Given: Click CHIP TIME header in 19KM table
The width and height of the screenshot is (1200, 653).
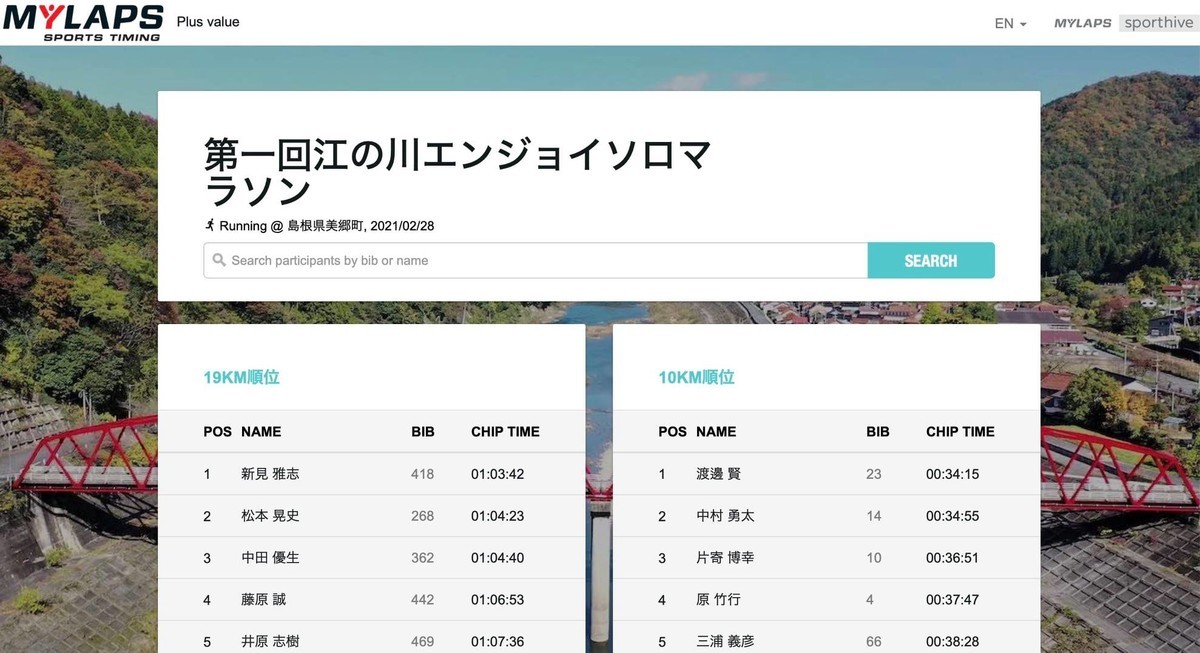Looking at the screenshot, I should pos(505,432).
